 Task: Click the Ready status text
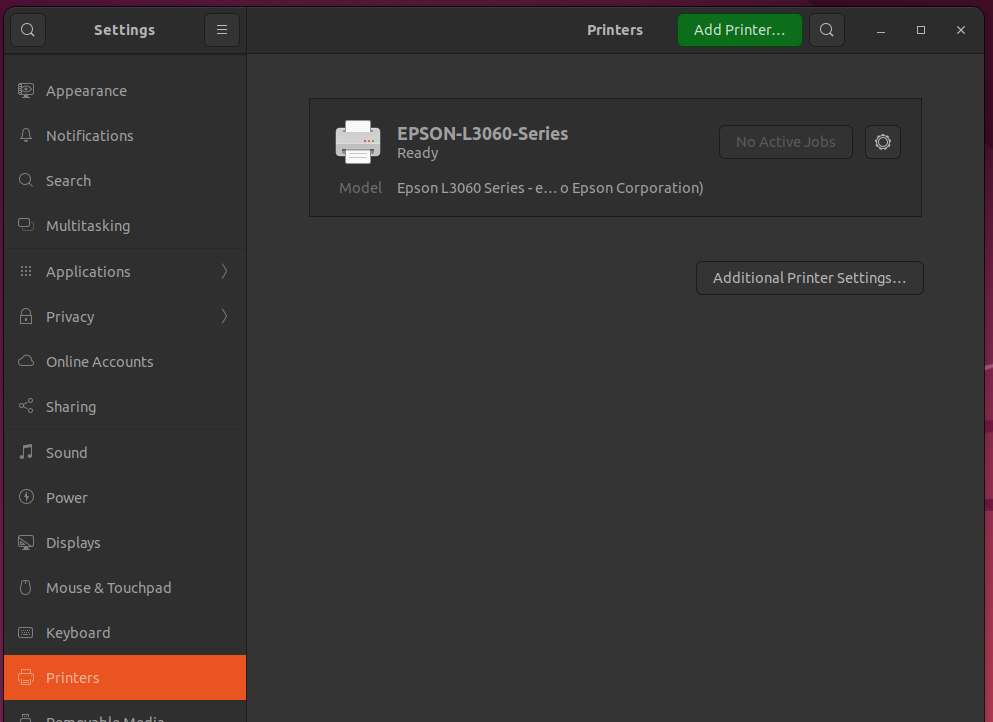click(x=417, y=153)
